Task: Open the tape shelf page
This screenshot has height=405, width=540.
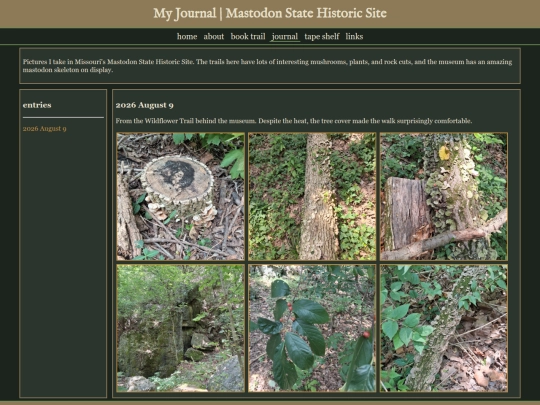Action: (x=322, y=37)
